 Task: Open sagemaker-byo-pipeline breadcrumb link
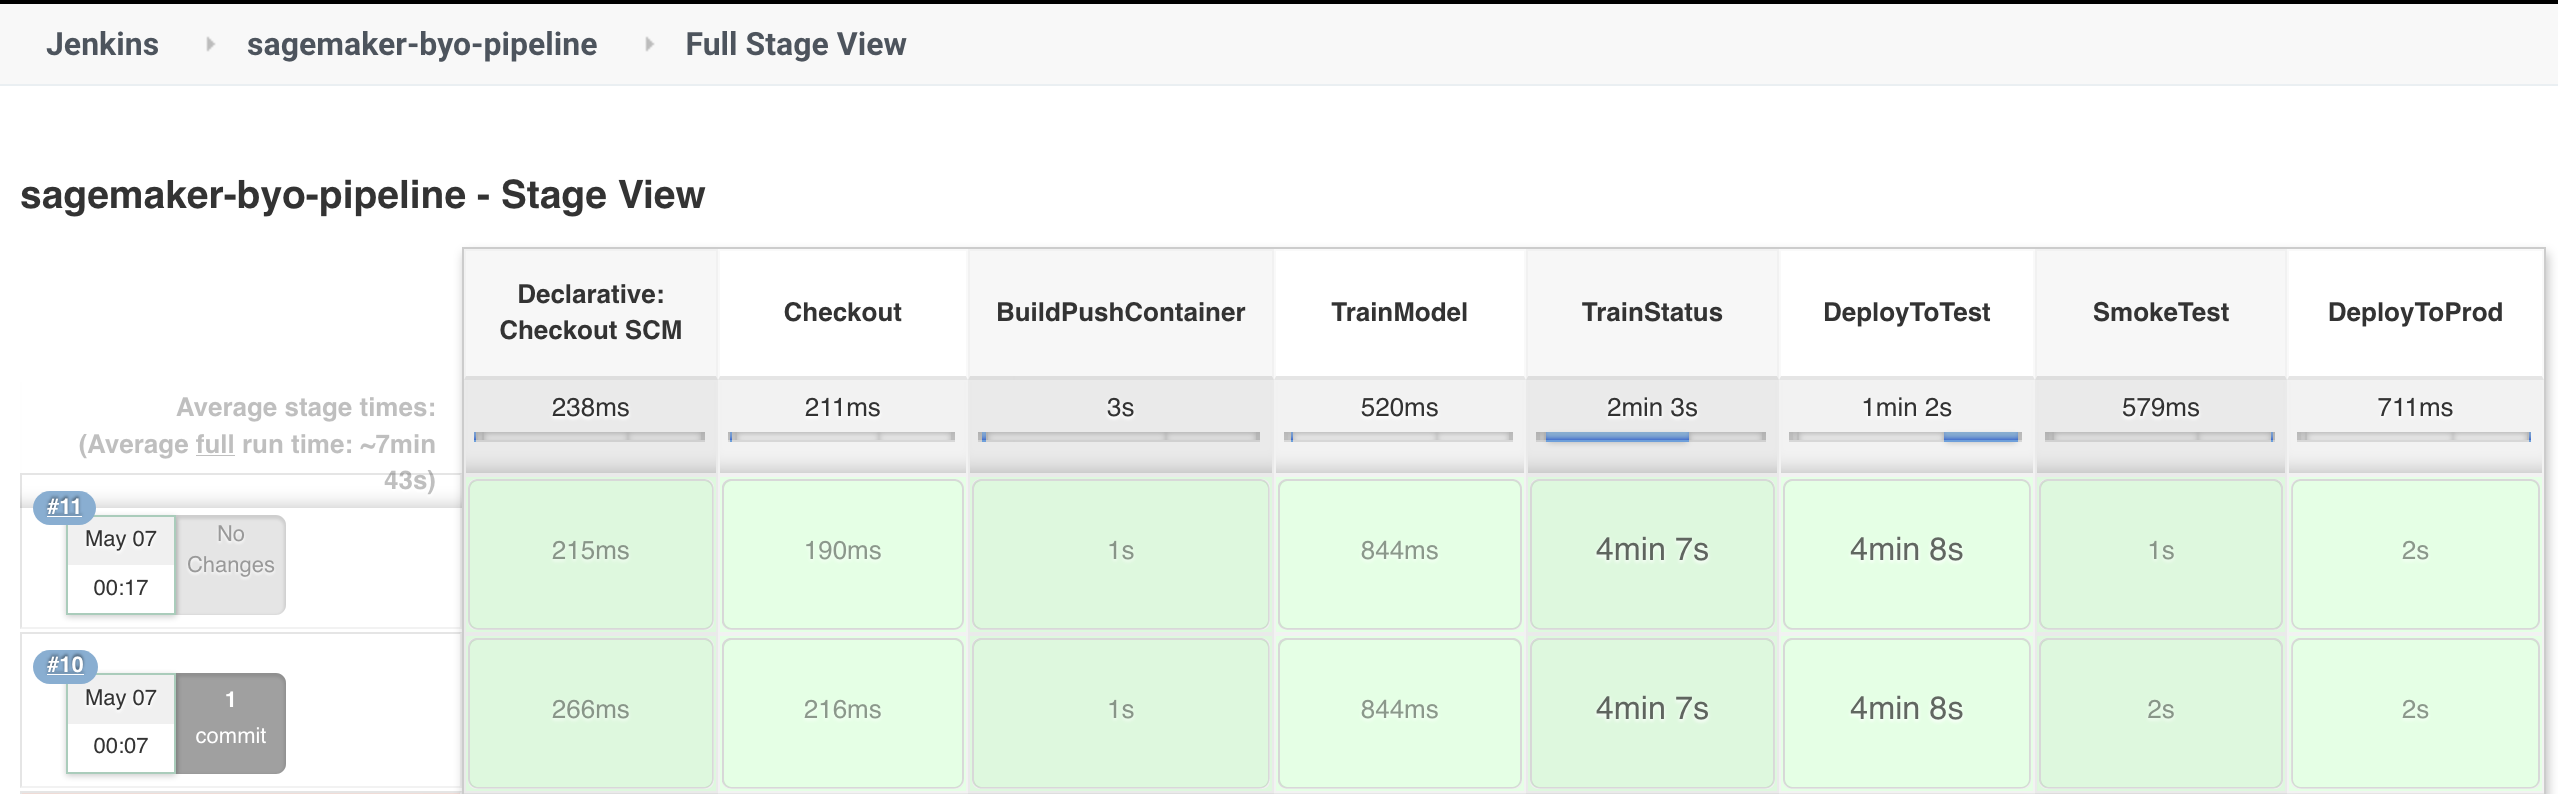click(422, 44)
